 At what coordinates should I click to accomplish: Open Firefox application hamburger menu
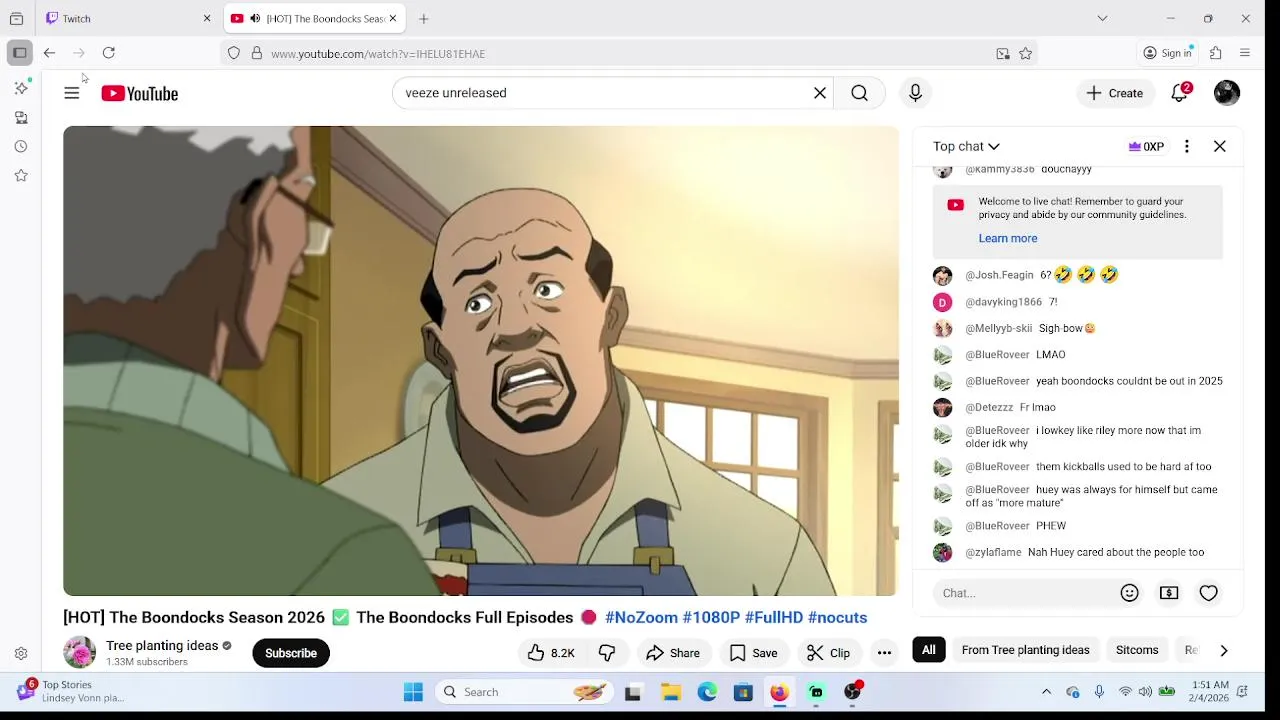pos(1245,53)
